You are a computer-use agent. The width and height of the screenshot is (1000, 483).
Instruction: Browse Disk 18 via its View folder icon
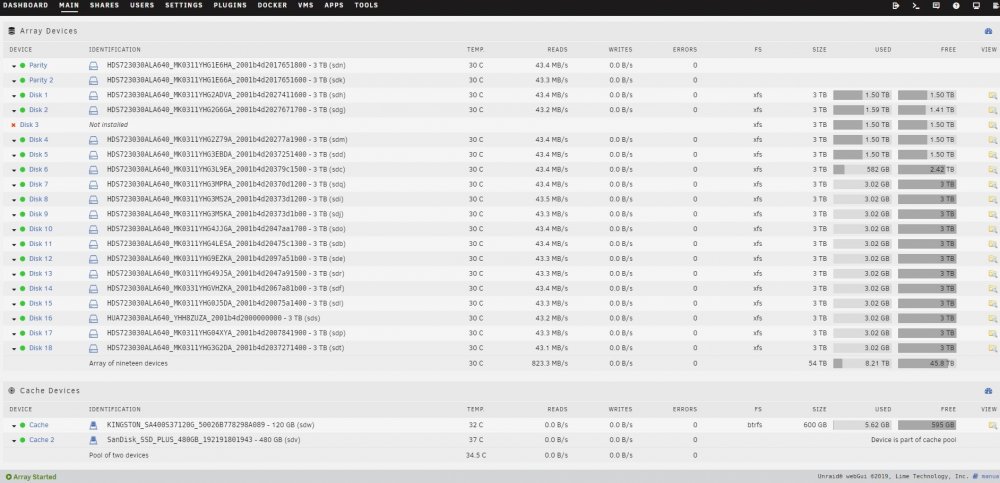click(992, 348)
